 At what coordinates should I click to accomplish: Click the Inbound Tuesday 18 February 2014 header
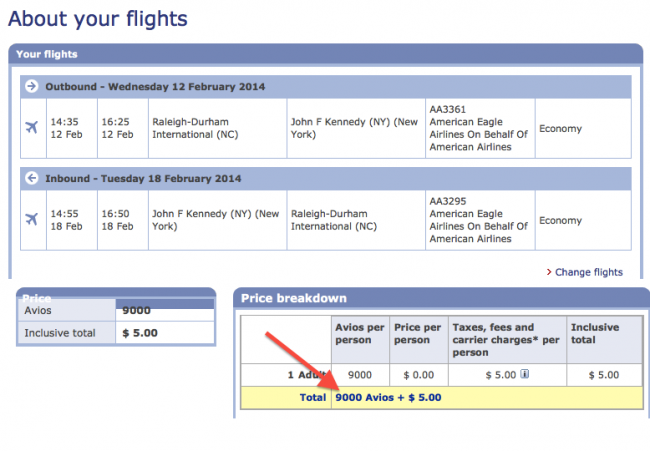143,179
